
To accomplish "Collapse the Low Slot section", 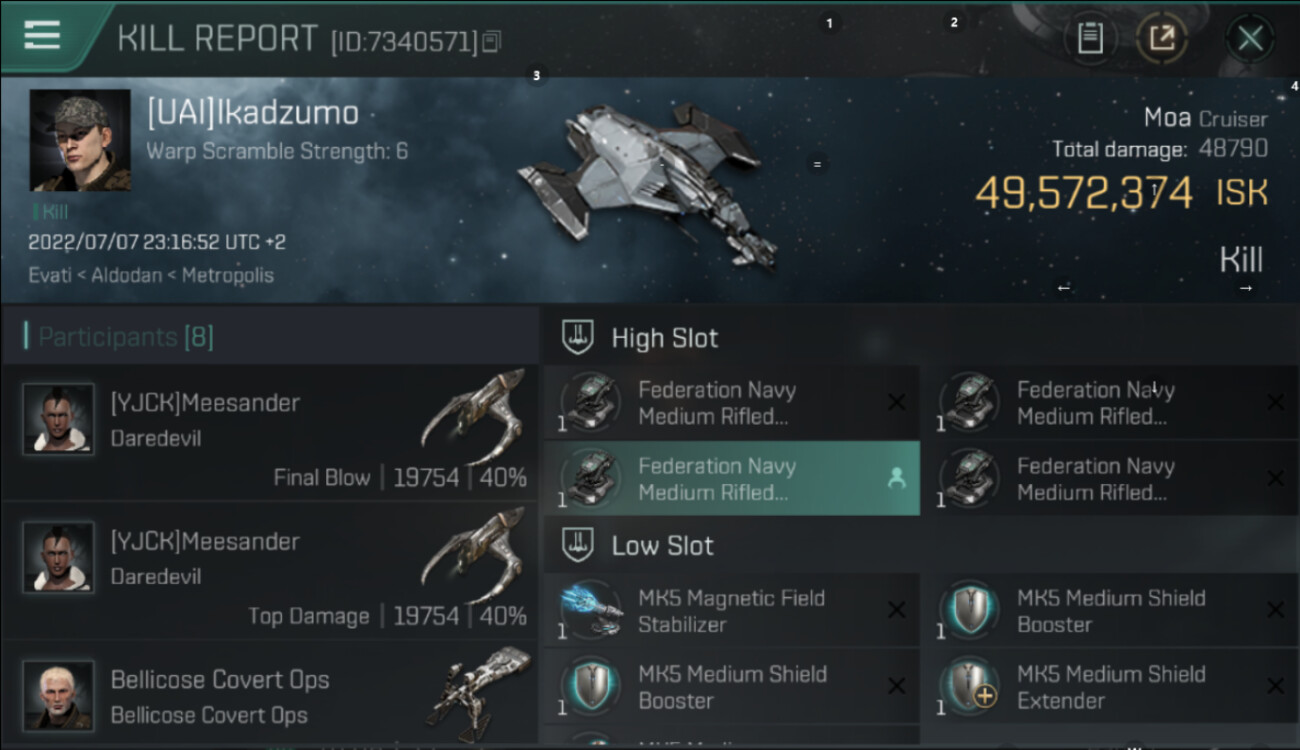I will pos(578,546).
